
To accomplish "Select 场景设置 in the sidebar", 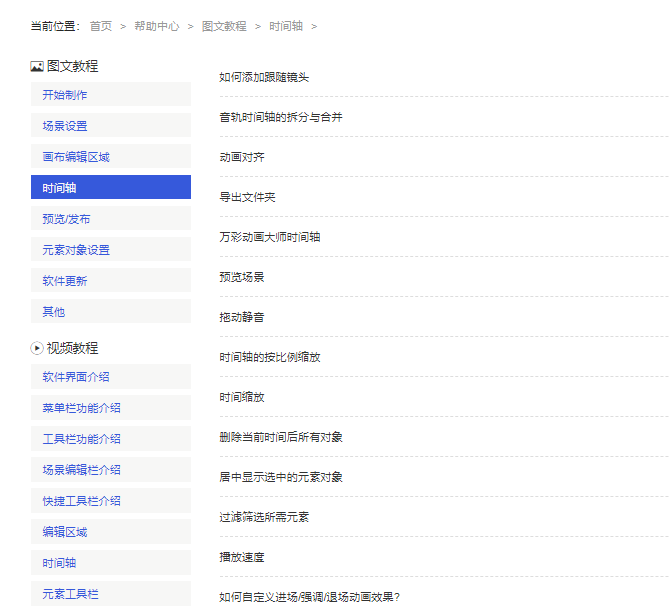I will coord(111,126).
